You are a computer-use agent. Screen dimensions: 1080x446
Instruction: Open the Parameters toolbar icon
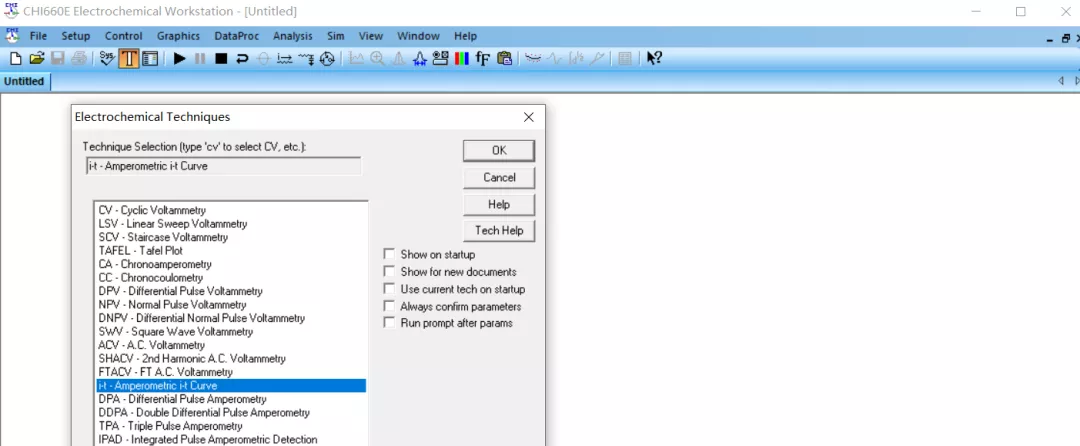pos(150,59)
